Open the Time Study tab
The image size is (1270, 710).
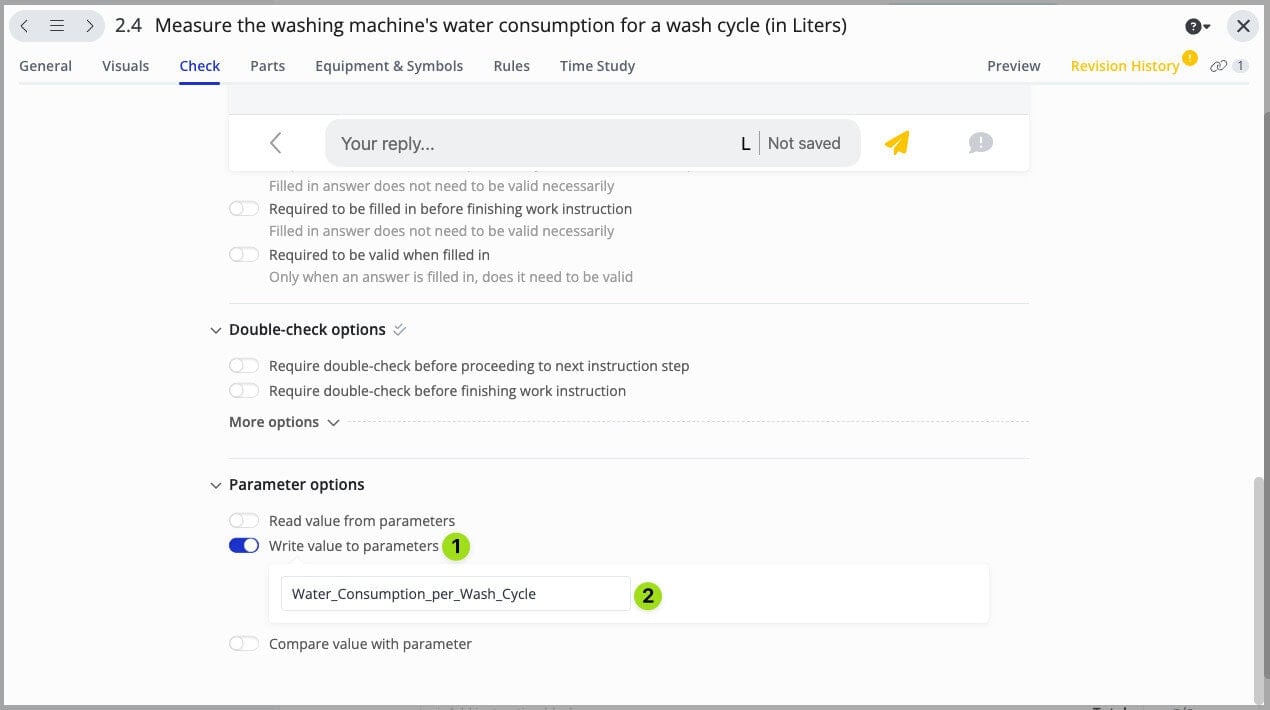[597, 66]
